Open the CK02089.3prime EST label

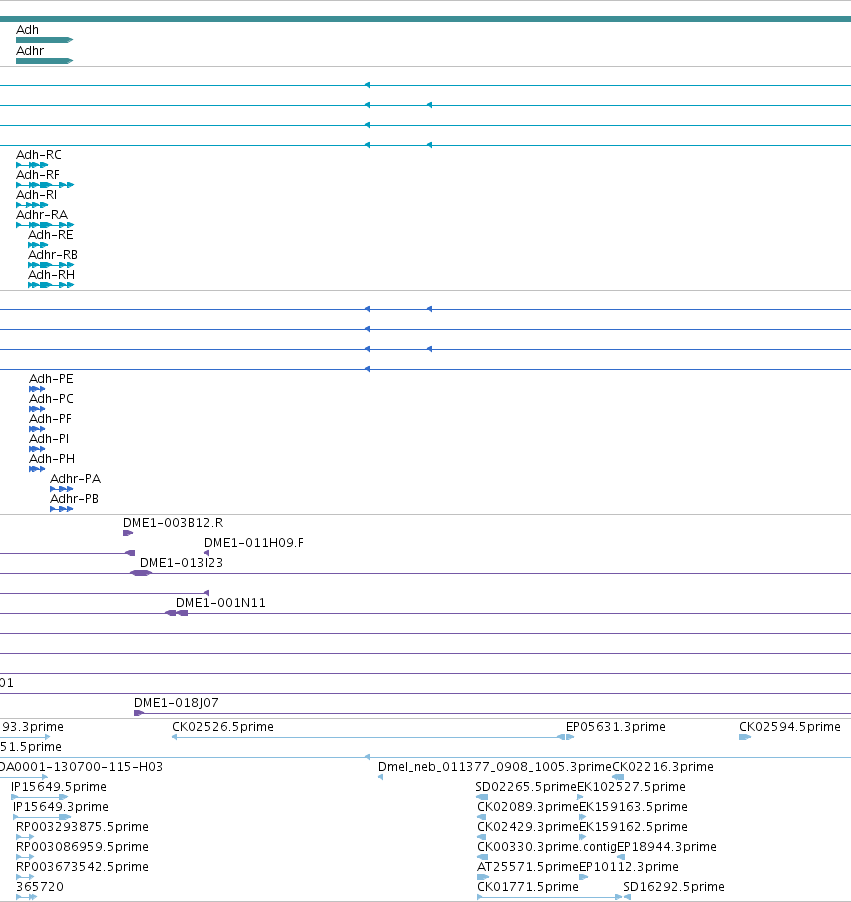[x=528, y=807]
